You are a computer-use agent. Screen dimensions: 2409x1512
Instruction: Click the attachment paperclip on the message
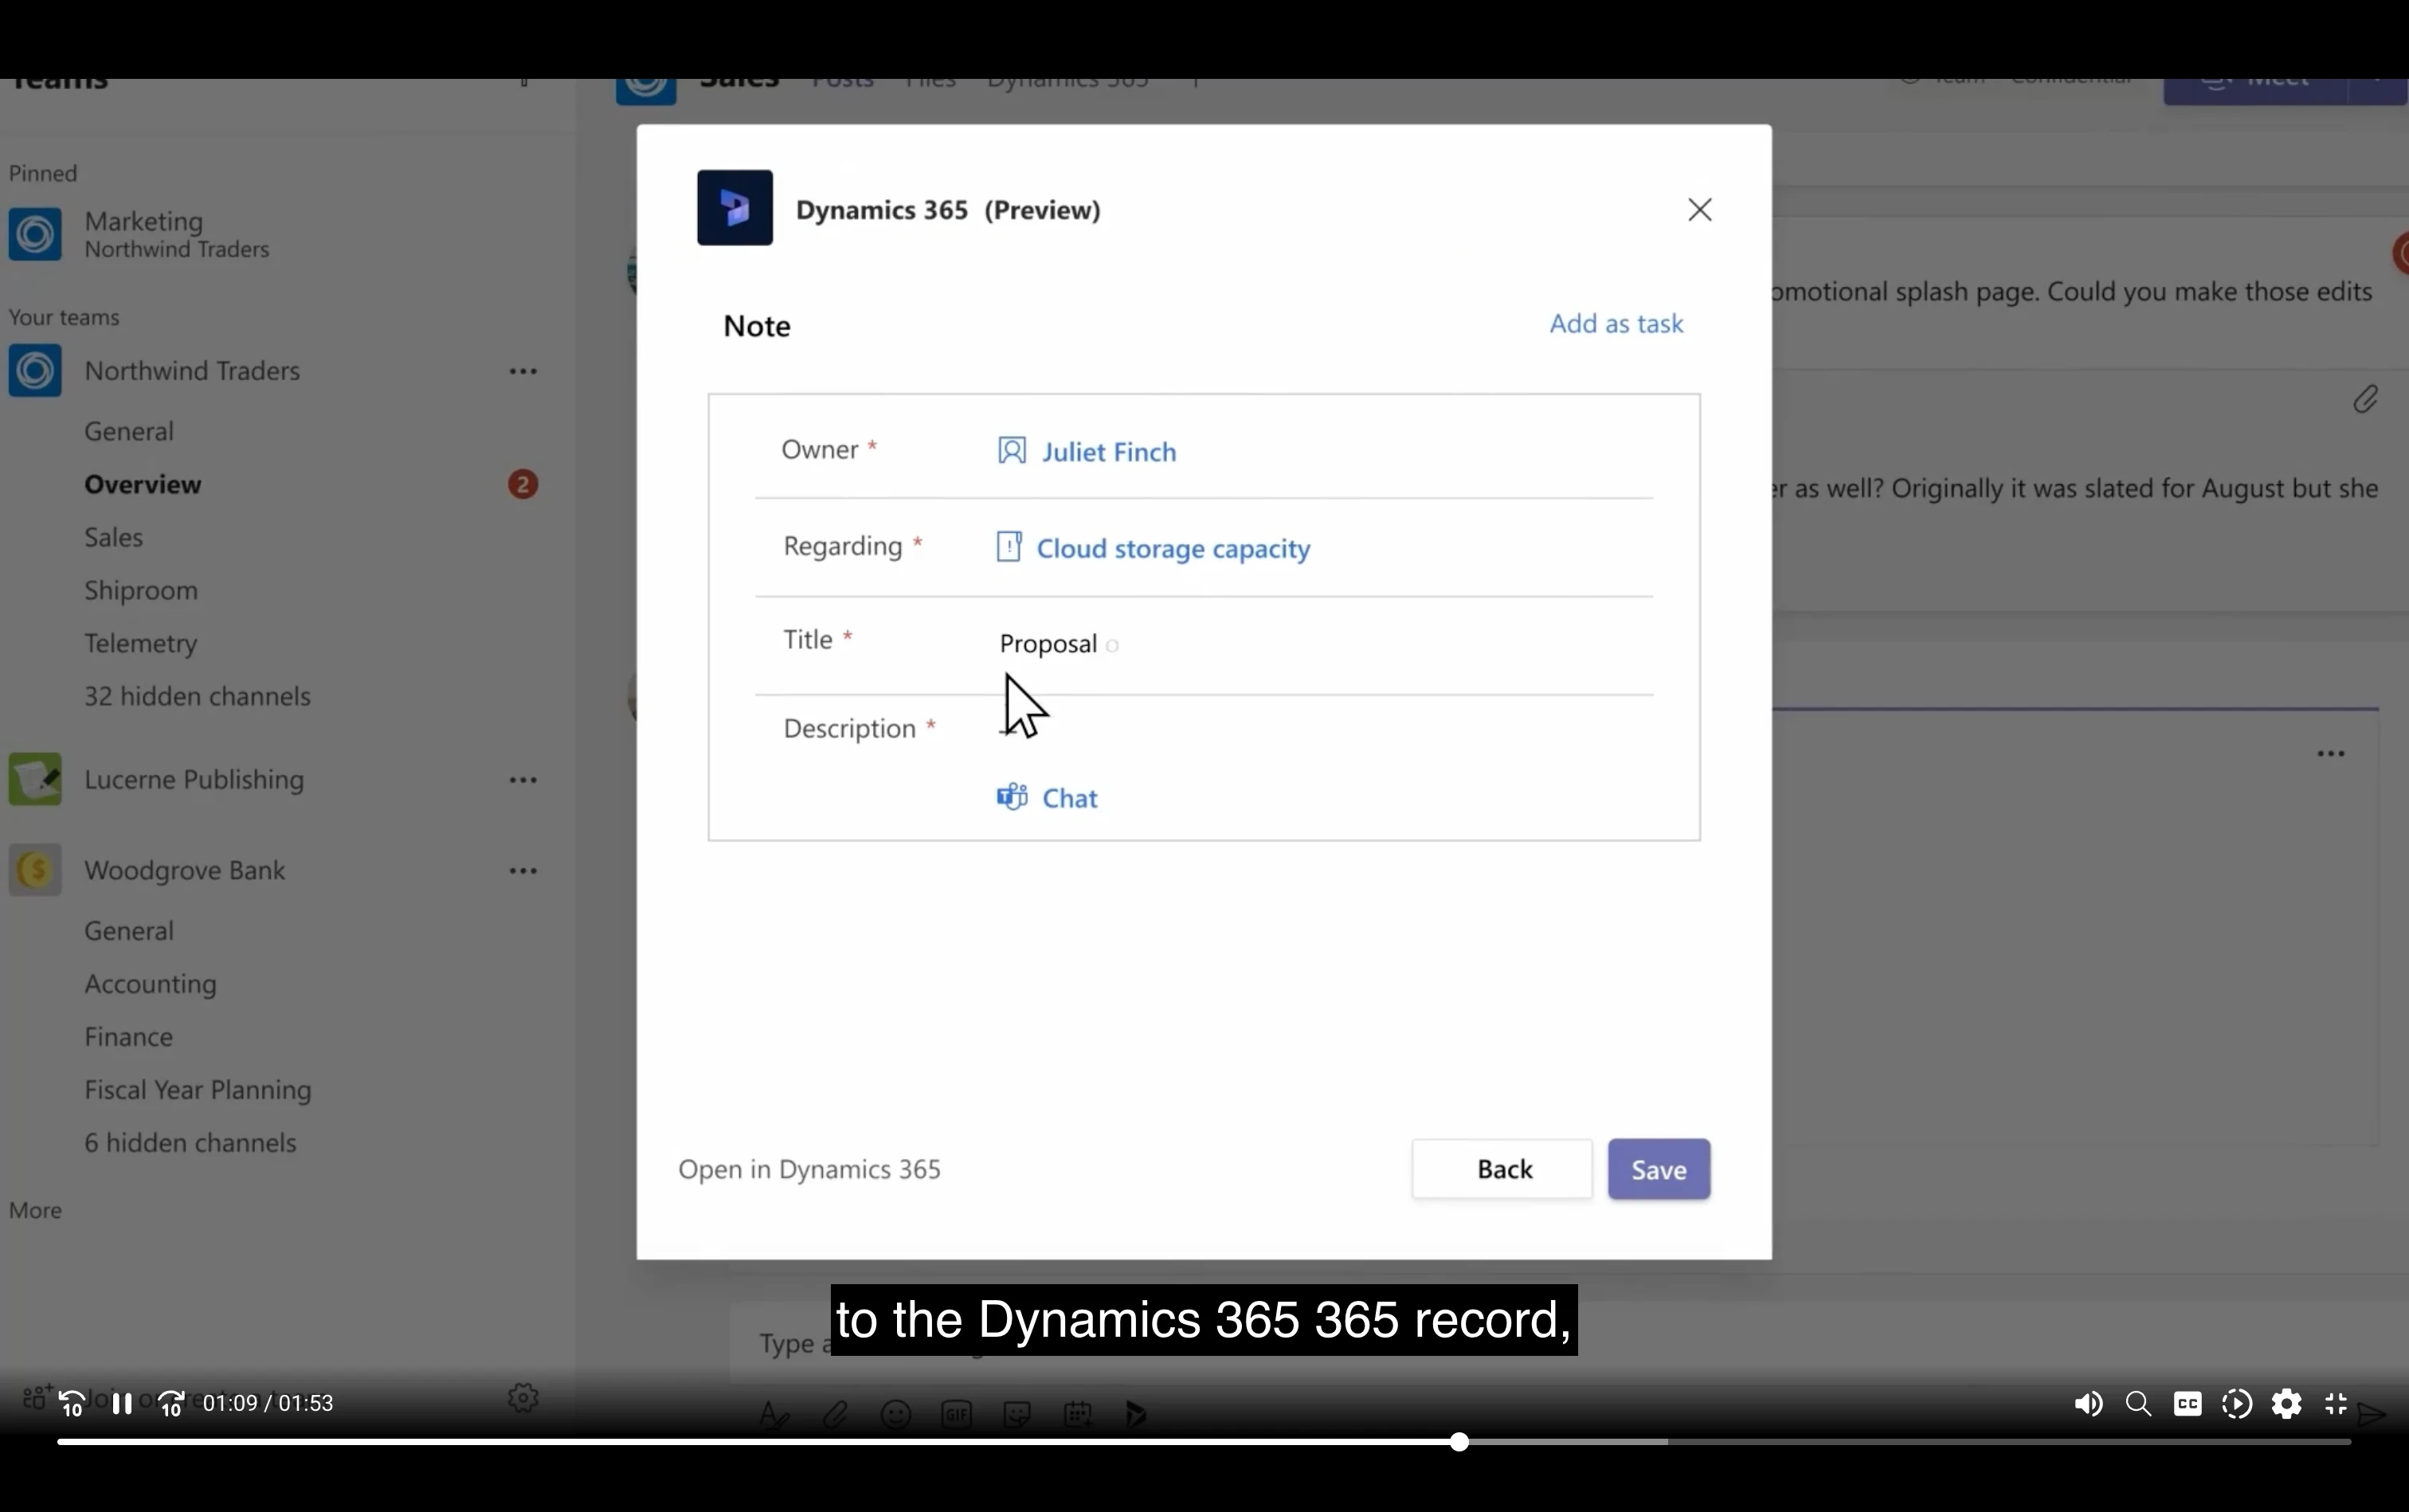tap(2365, 400)
